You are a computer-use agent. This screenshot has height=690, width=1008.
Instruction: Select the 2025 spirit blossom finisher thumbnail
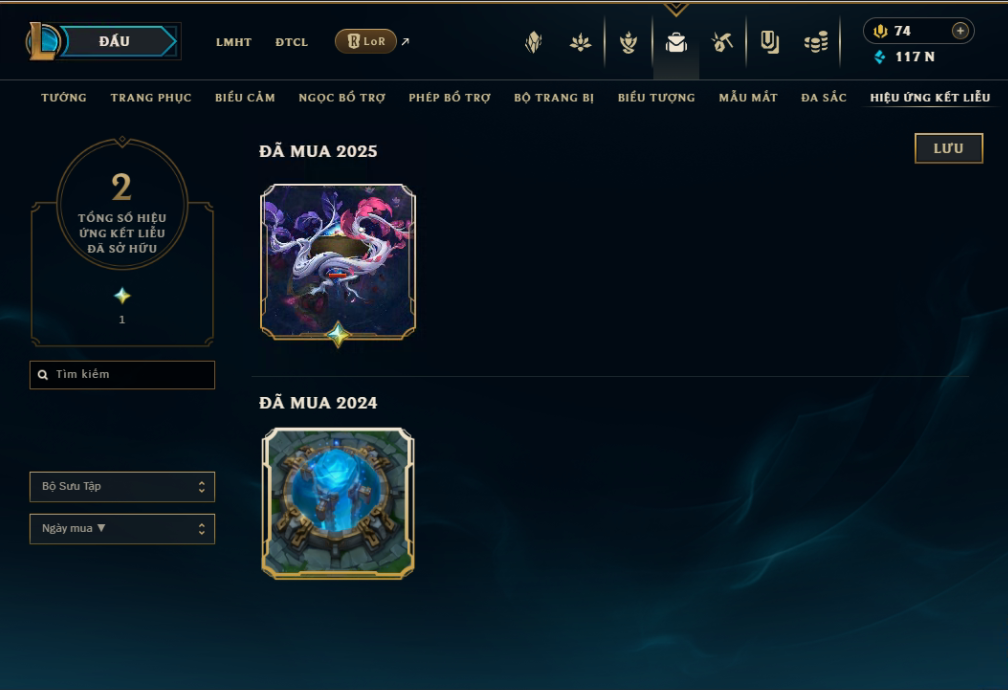[338, 263]
